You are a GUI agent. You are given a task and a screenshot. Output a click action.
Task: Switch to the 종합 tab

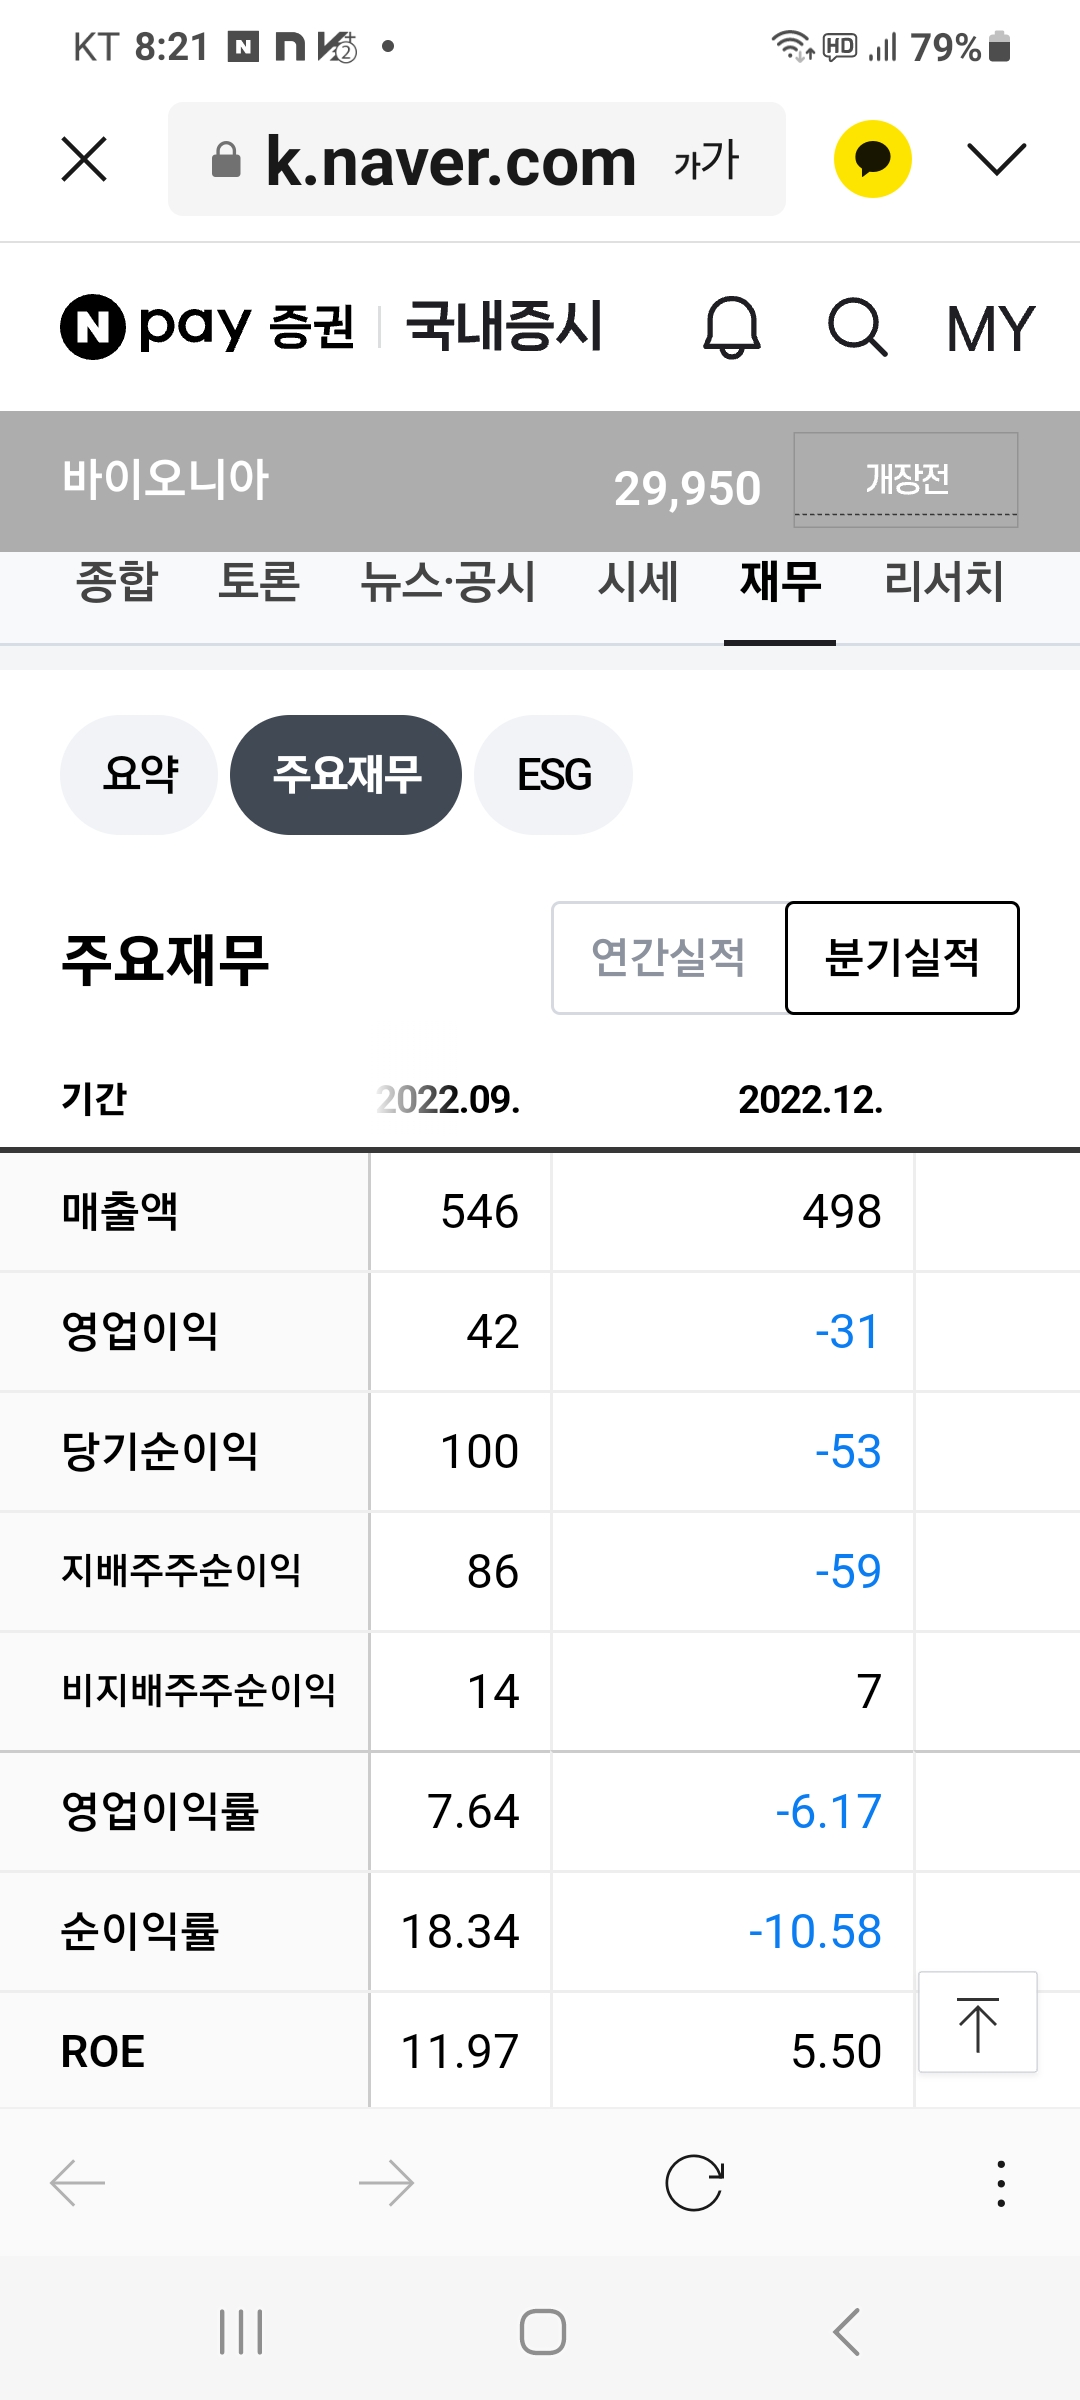point(117,582)
